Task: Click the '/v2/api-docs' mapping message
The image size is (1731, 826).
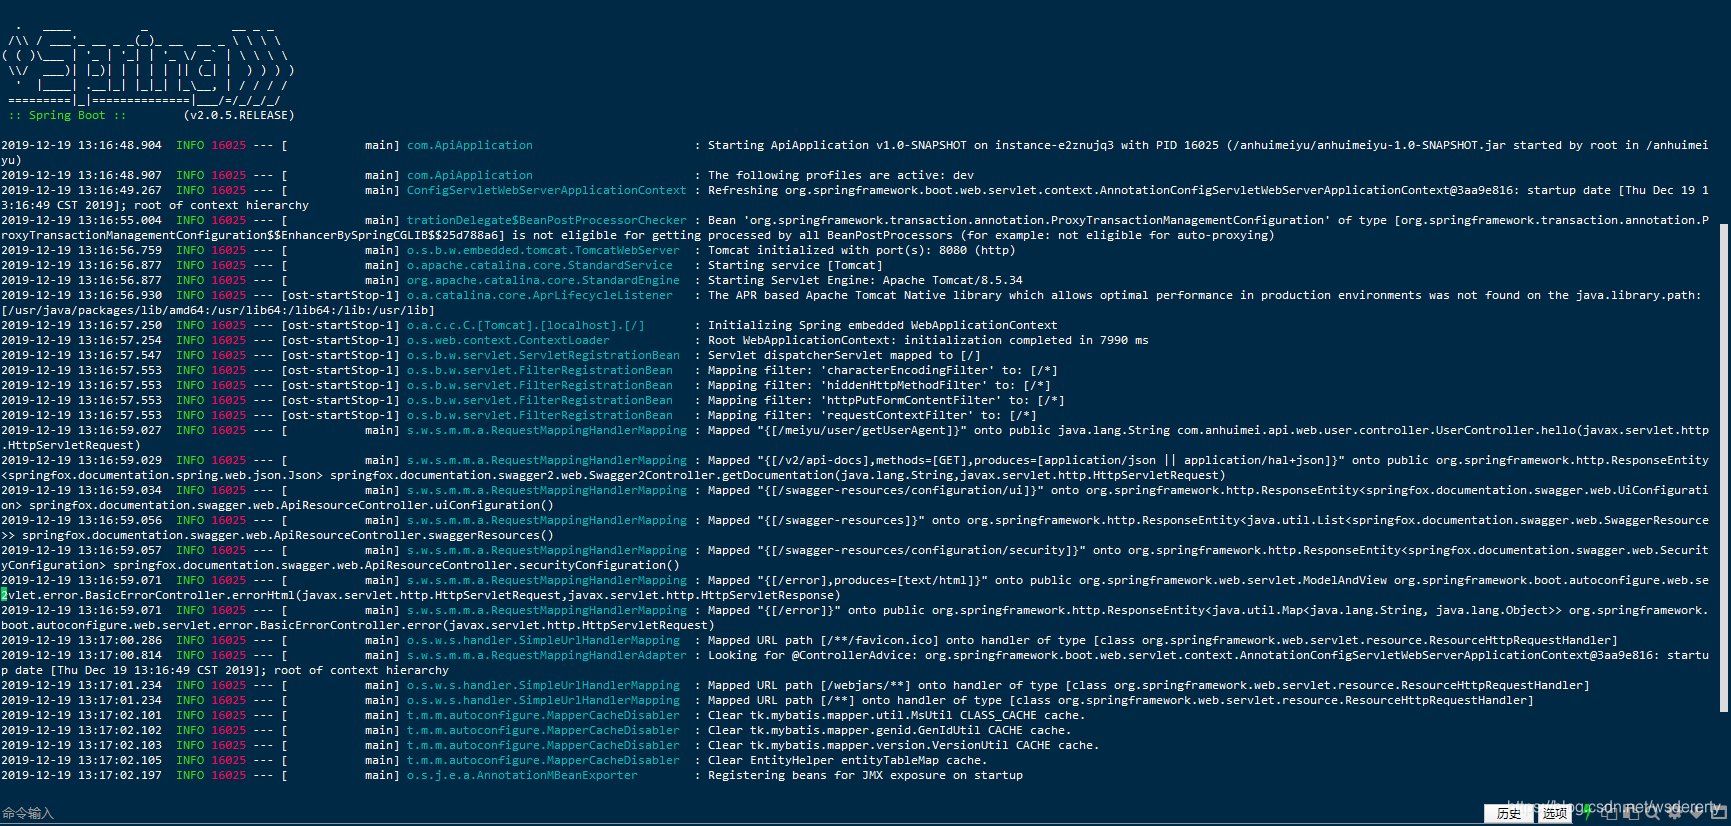Action: tap(1208, 460)
